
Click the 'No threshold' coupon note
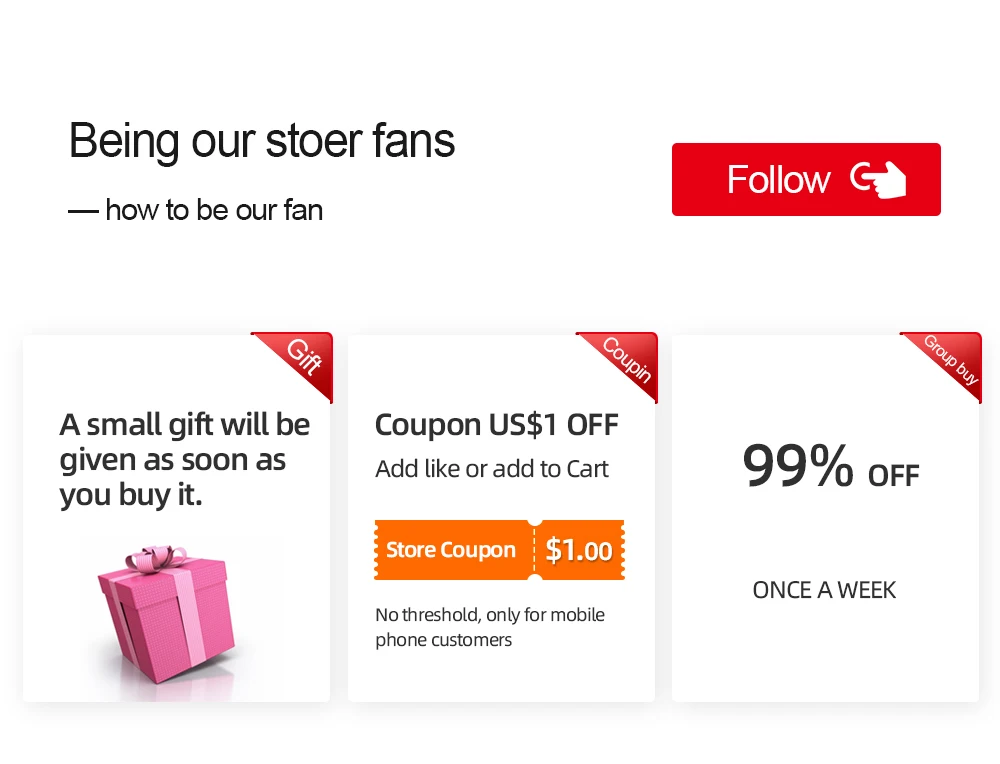click(489, 627)
